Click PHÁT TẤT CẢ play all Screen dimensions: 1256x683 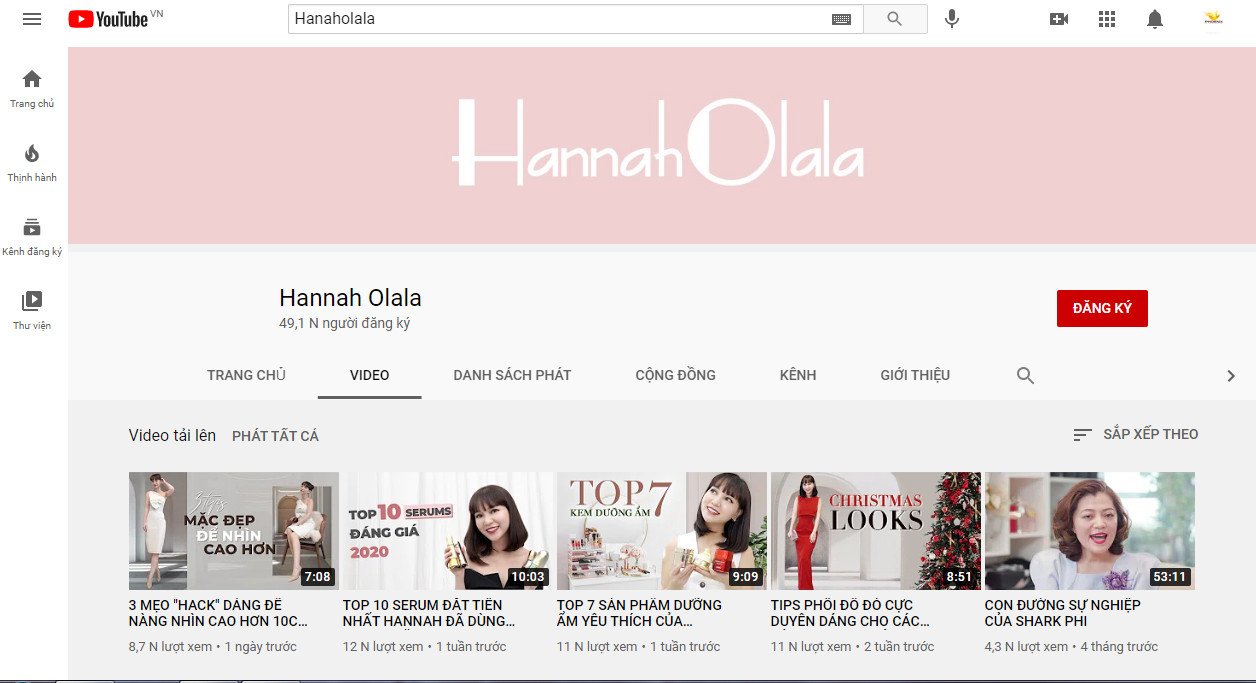(x=275, y=436)
